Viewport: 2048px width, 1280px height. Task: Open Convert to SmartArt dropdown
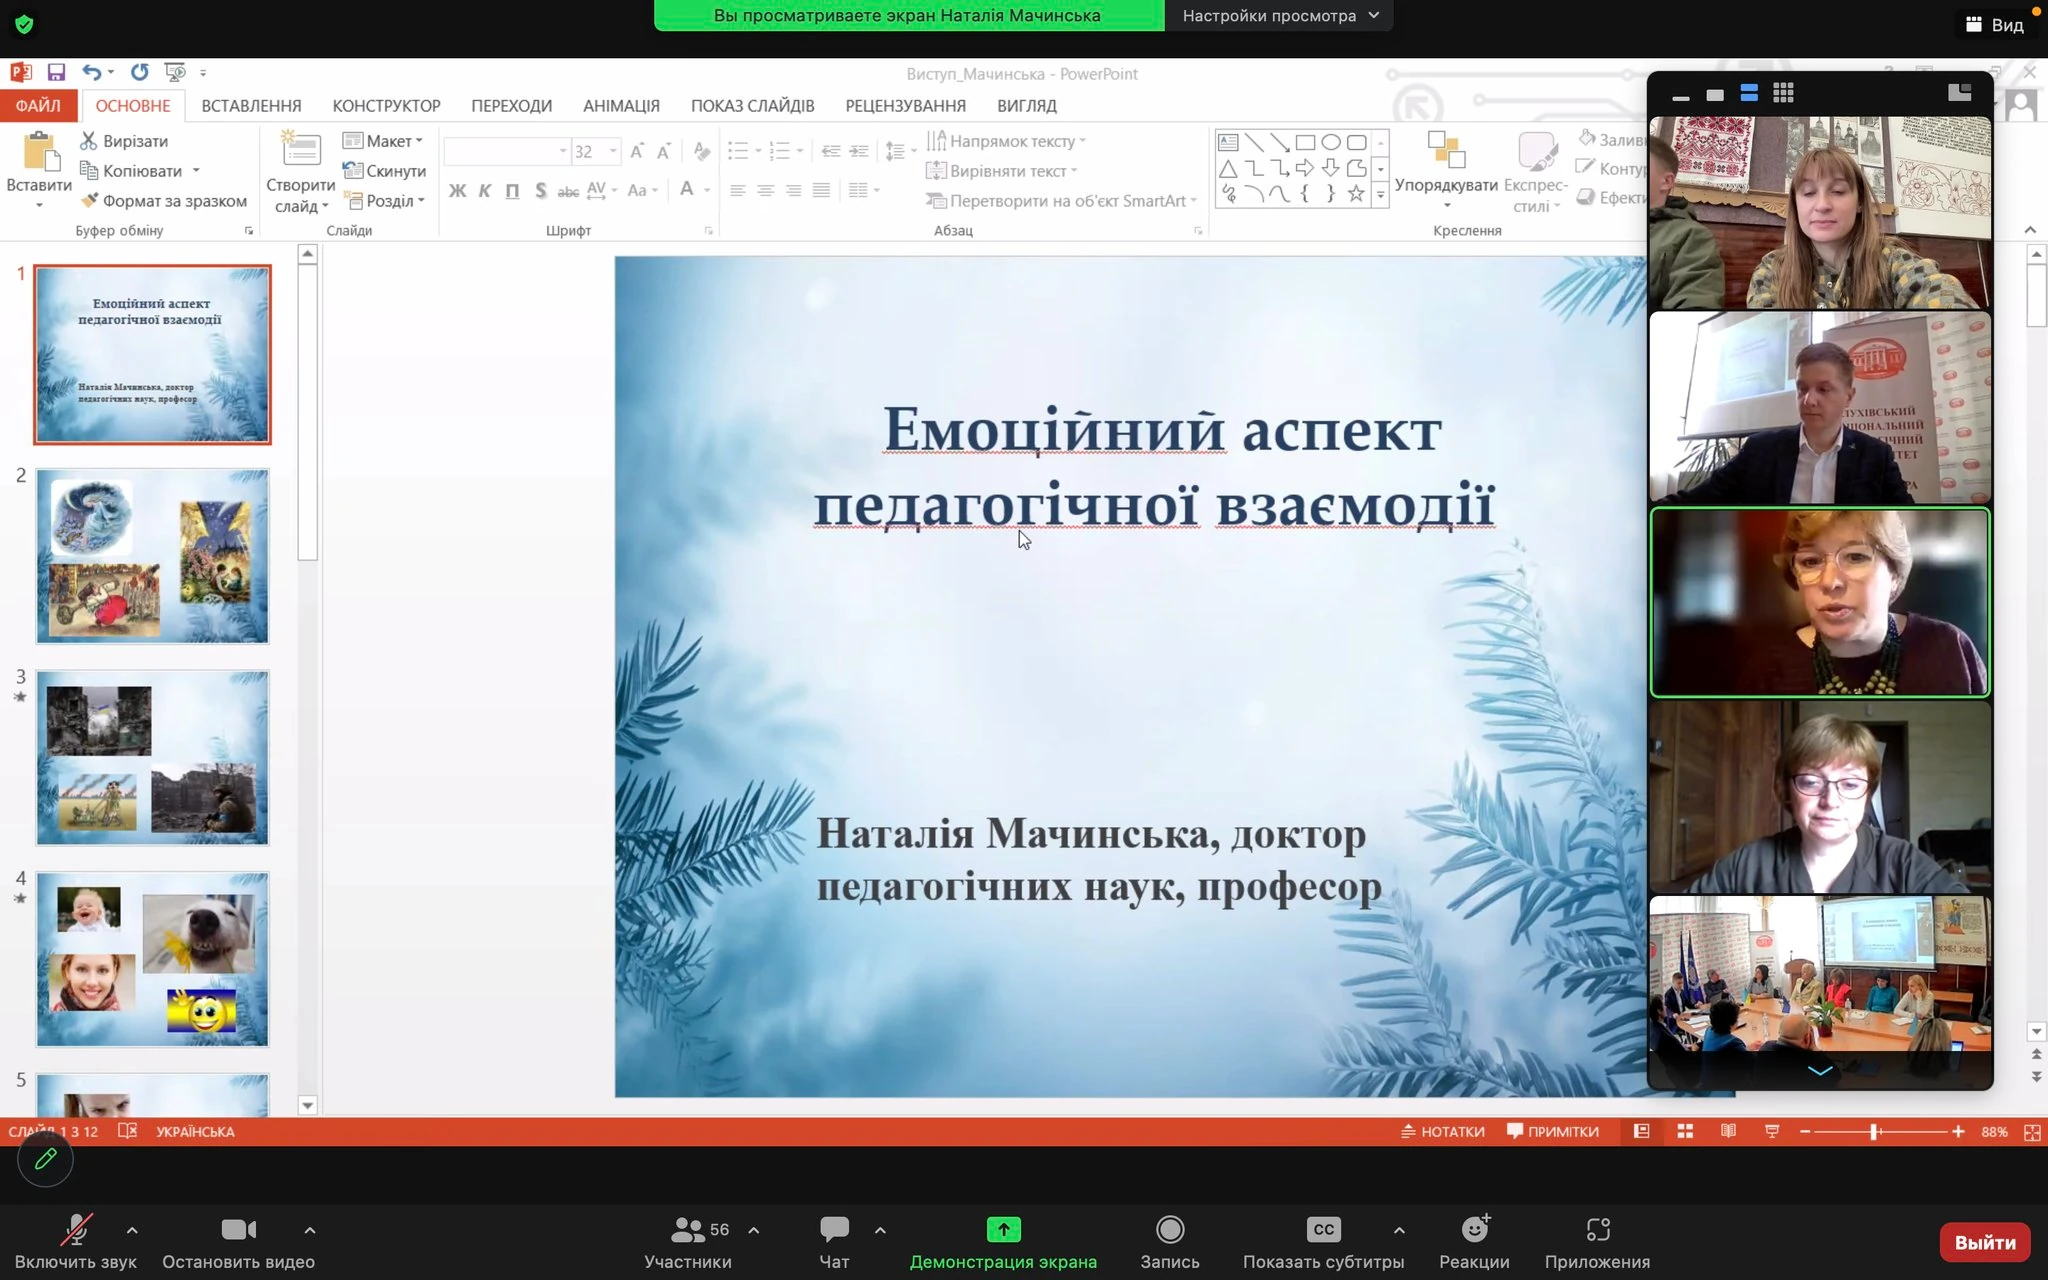1061,201
